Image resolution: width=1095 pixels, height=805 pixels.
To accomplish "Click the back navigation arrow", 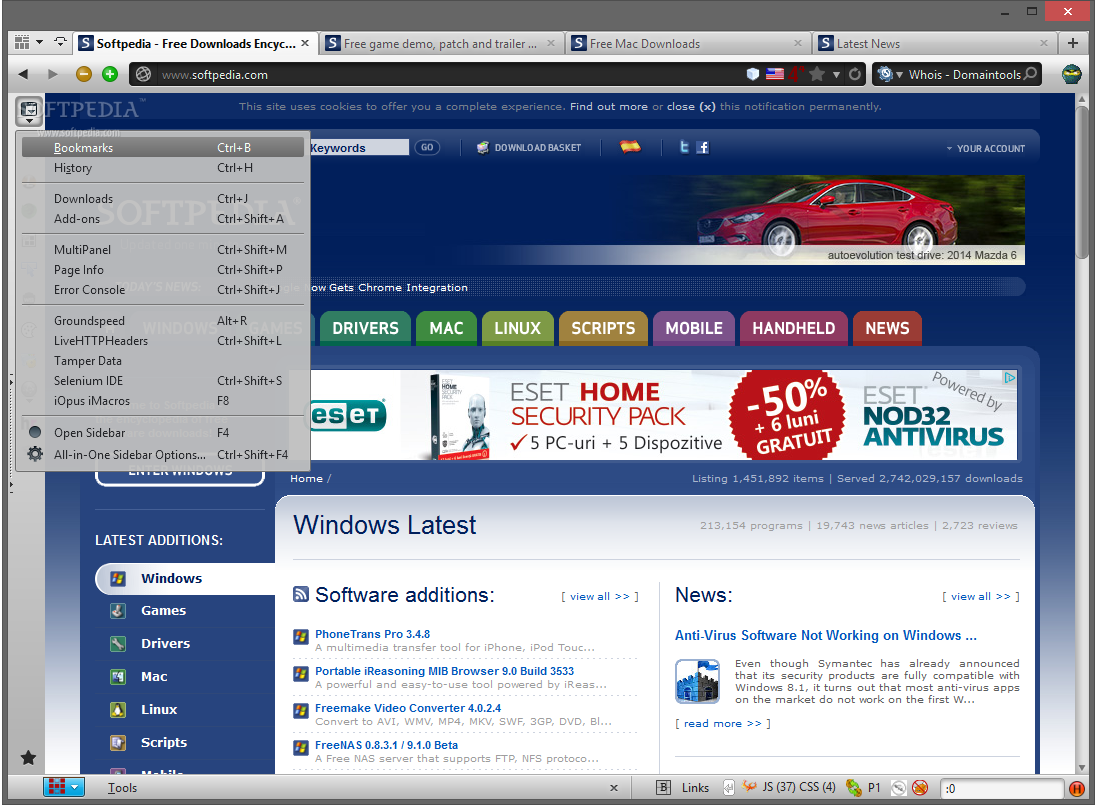I will (23, 74).
